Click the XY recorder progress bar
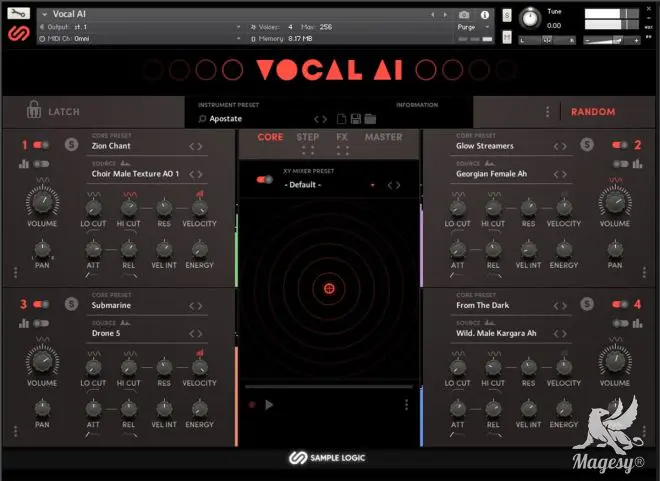 (329, 386)
